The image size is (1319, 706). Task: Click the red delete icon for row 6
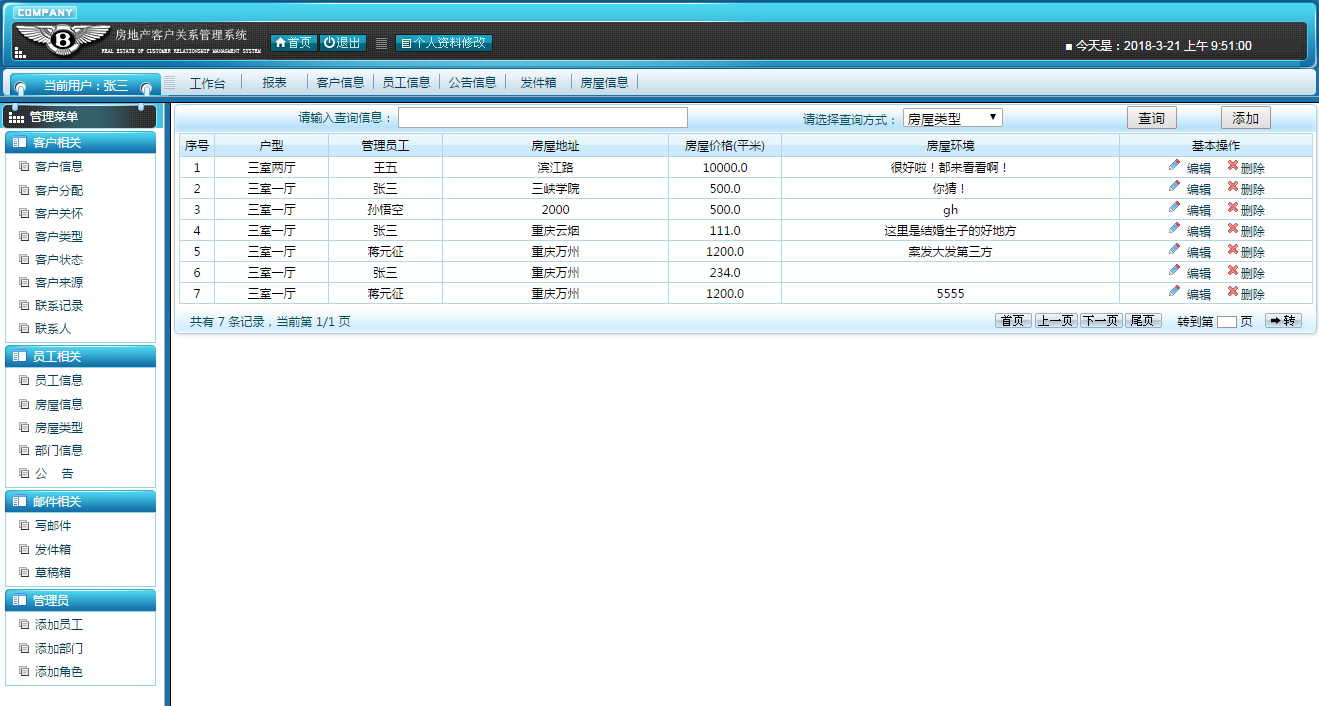pos(1233,271)
